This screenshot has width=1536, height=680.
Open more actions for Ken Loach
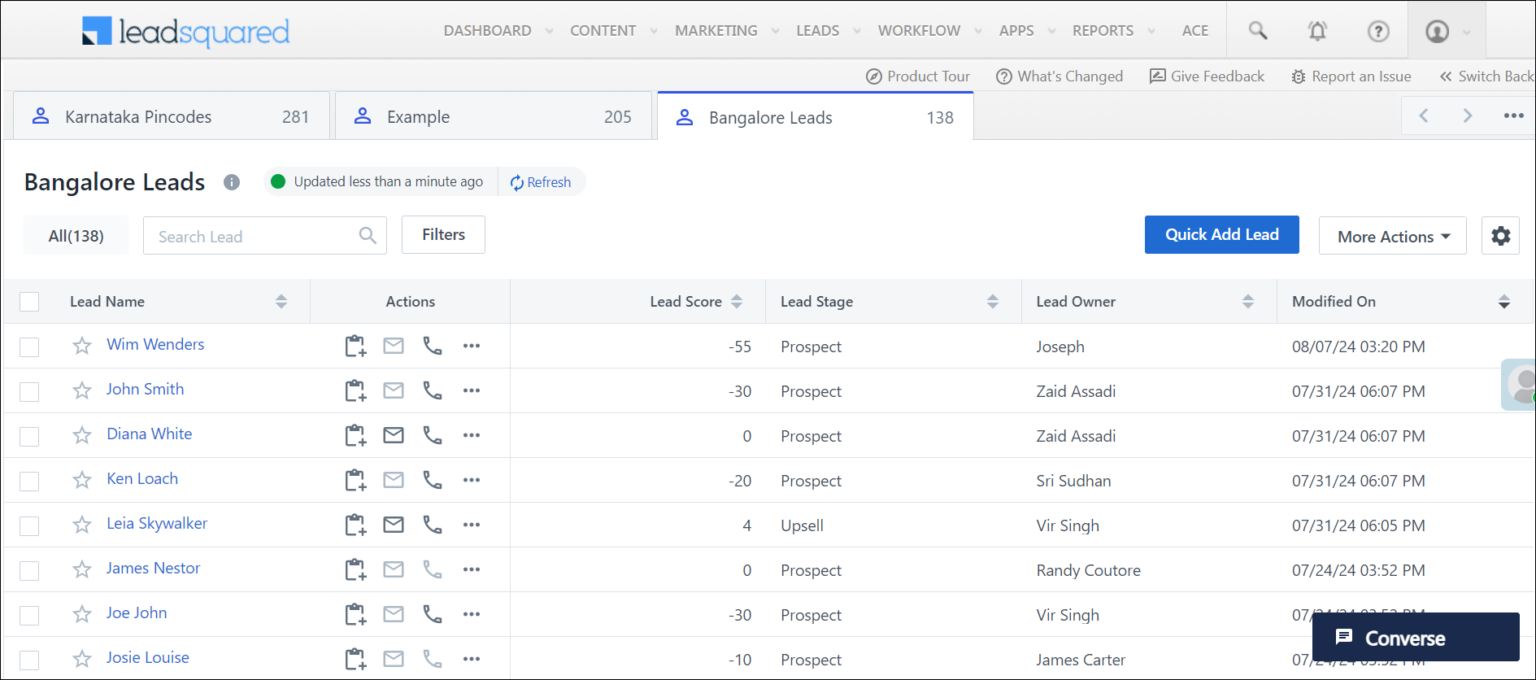(471, 480)
